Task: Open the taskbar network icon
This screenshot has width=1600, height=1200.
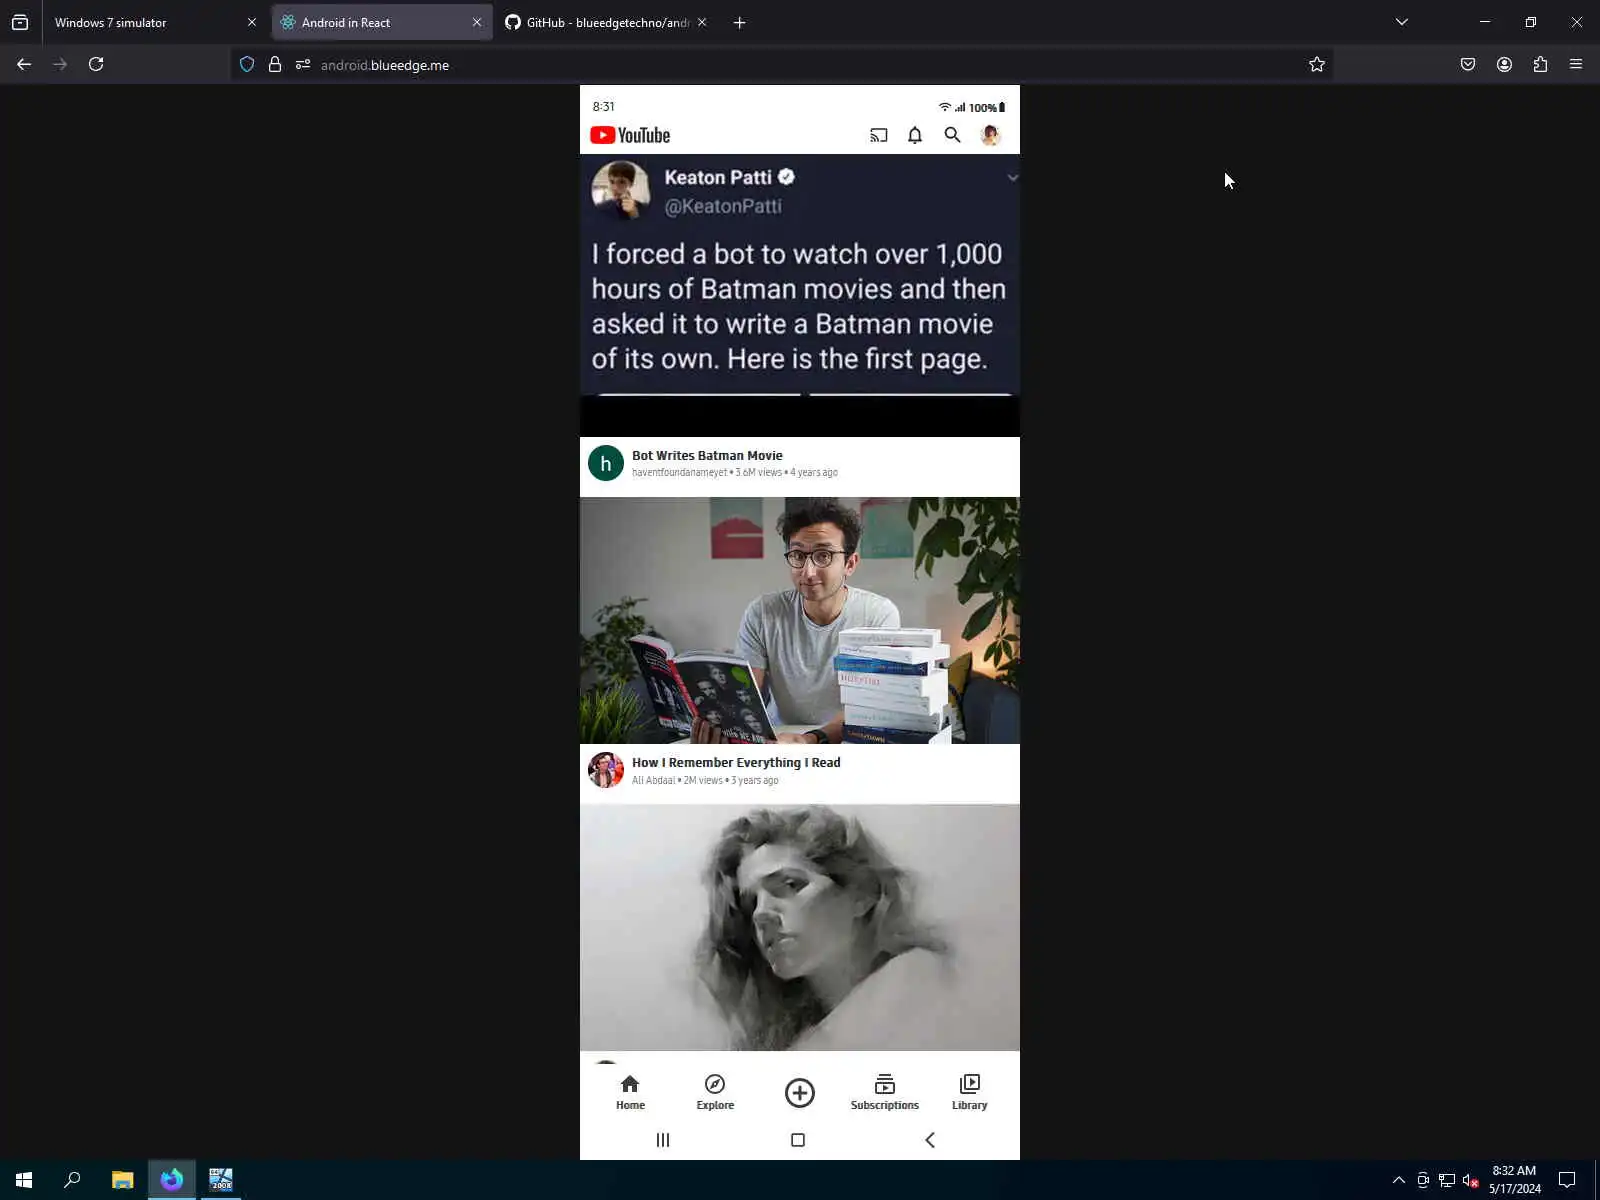Action: click(1447, 1180)
